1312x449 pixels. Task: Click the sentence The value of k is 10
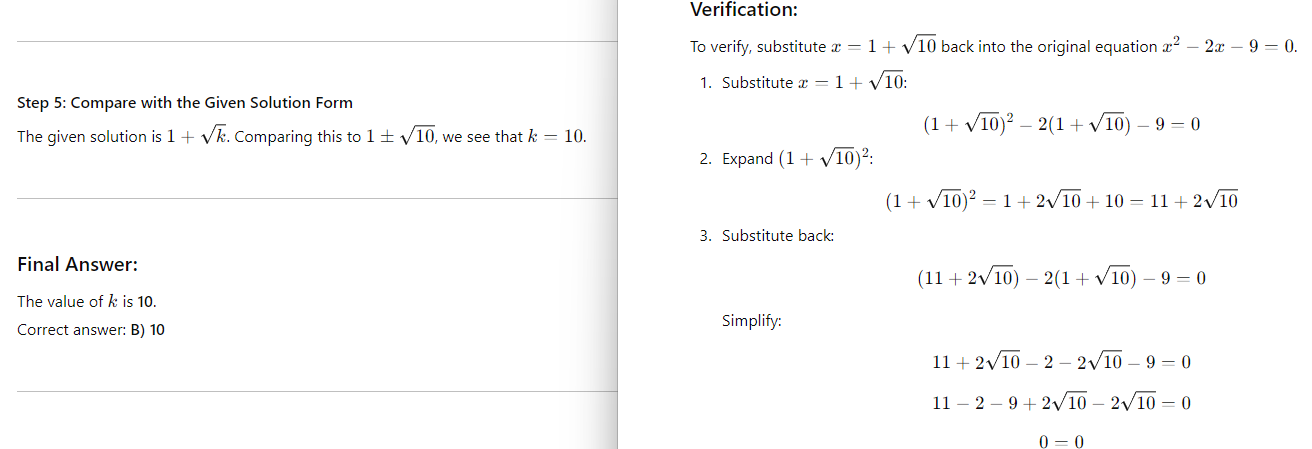click(x=87, y=302)
